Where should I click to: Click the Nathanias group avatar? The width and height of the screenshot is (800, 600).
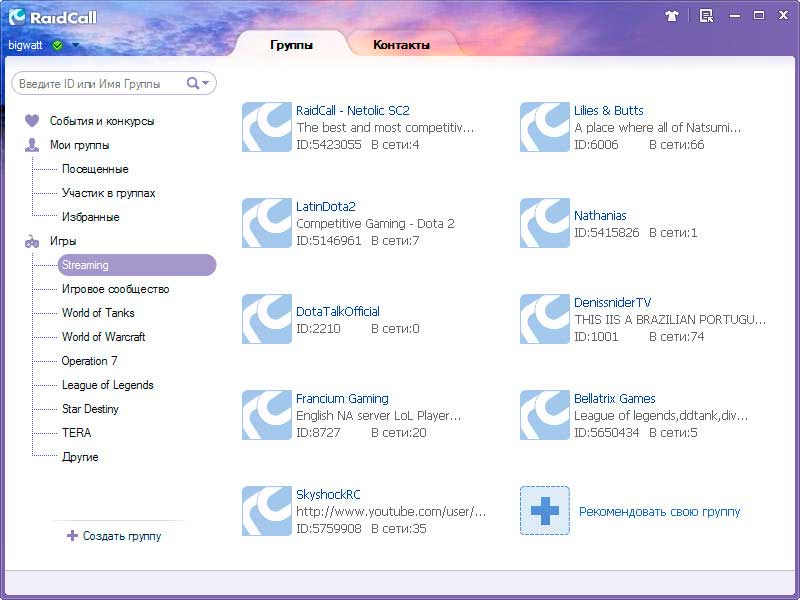coord(544,223)
